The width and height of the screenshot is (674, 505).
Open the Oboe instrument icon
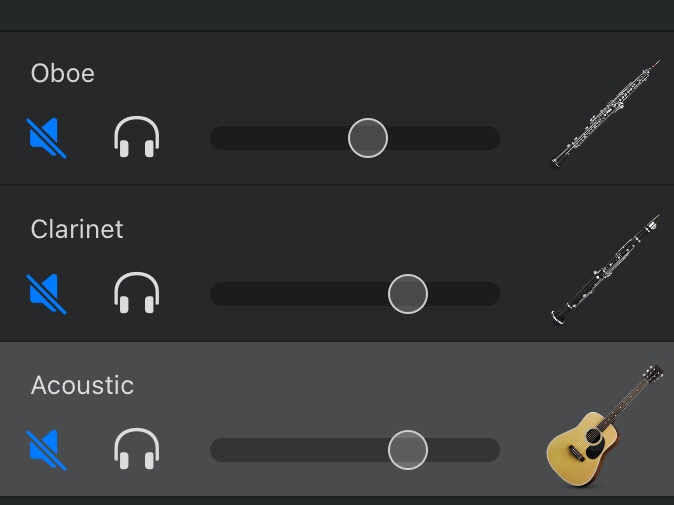[x=606, y=113]
